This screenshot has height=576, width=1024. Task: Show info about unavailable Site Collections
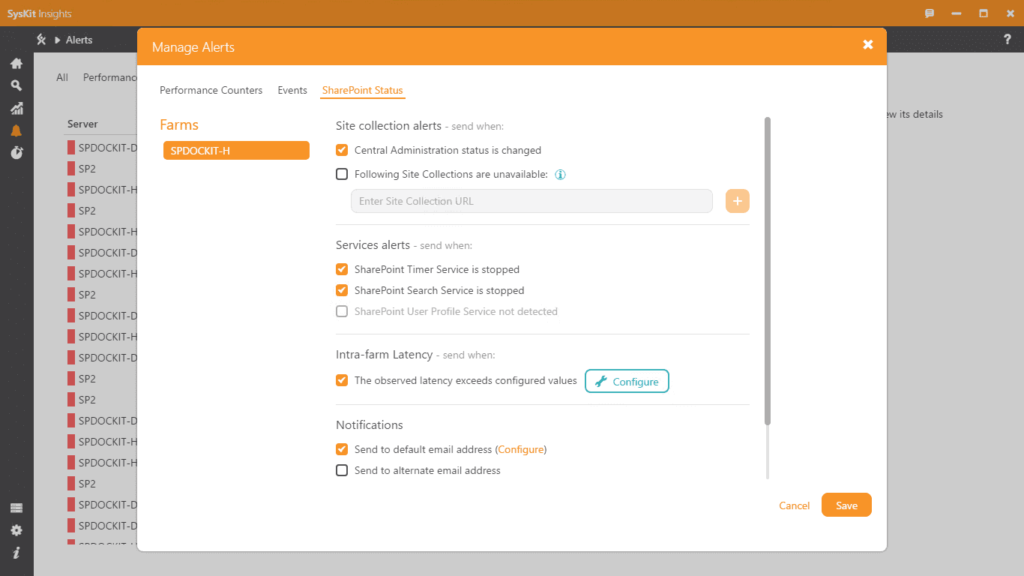tap(560, 174)
